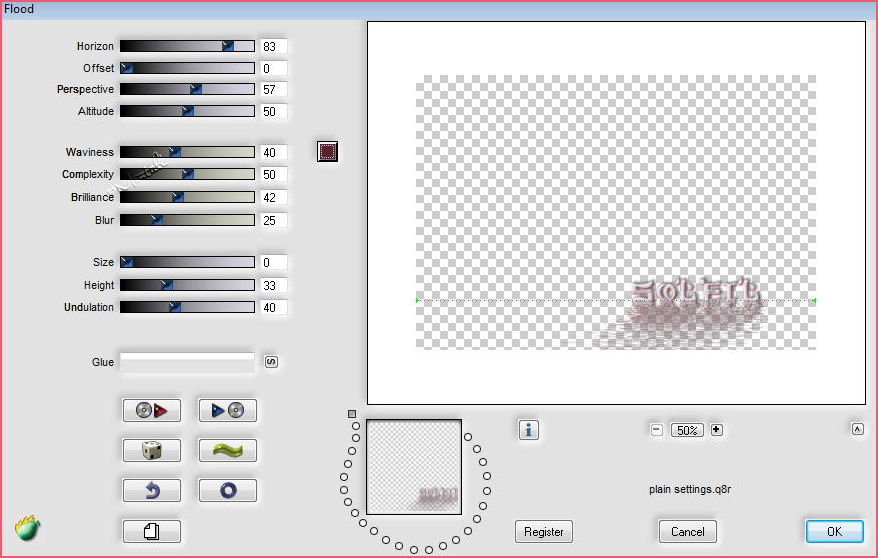This screenshot has height=558, width=878.
Task: Click the green wave button
Action: pyautogui.click(x=227, y=451)
